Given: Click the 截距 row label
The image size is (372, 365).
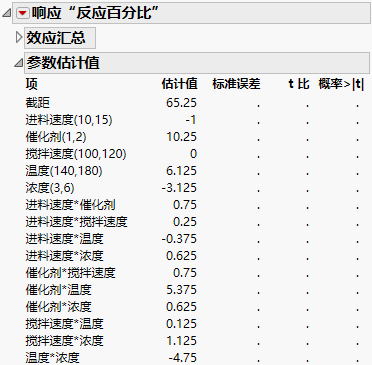Looking at the screenshot, I should pos(38,103).
